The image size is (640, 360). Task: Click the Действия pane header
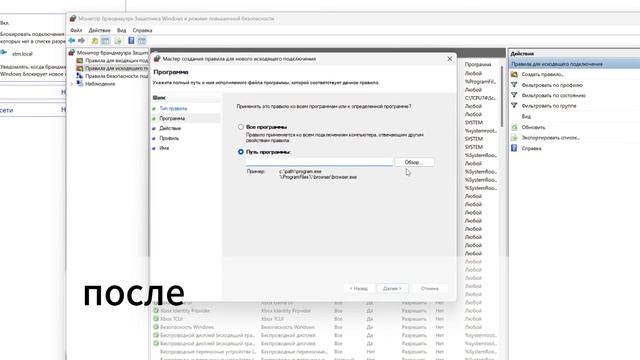click(x=522, y=53)
